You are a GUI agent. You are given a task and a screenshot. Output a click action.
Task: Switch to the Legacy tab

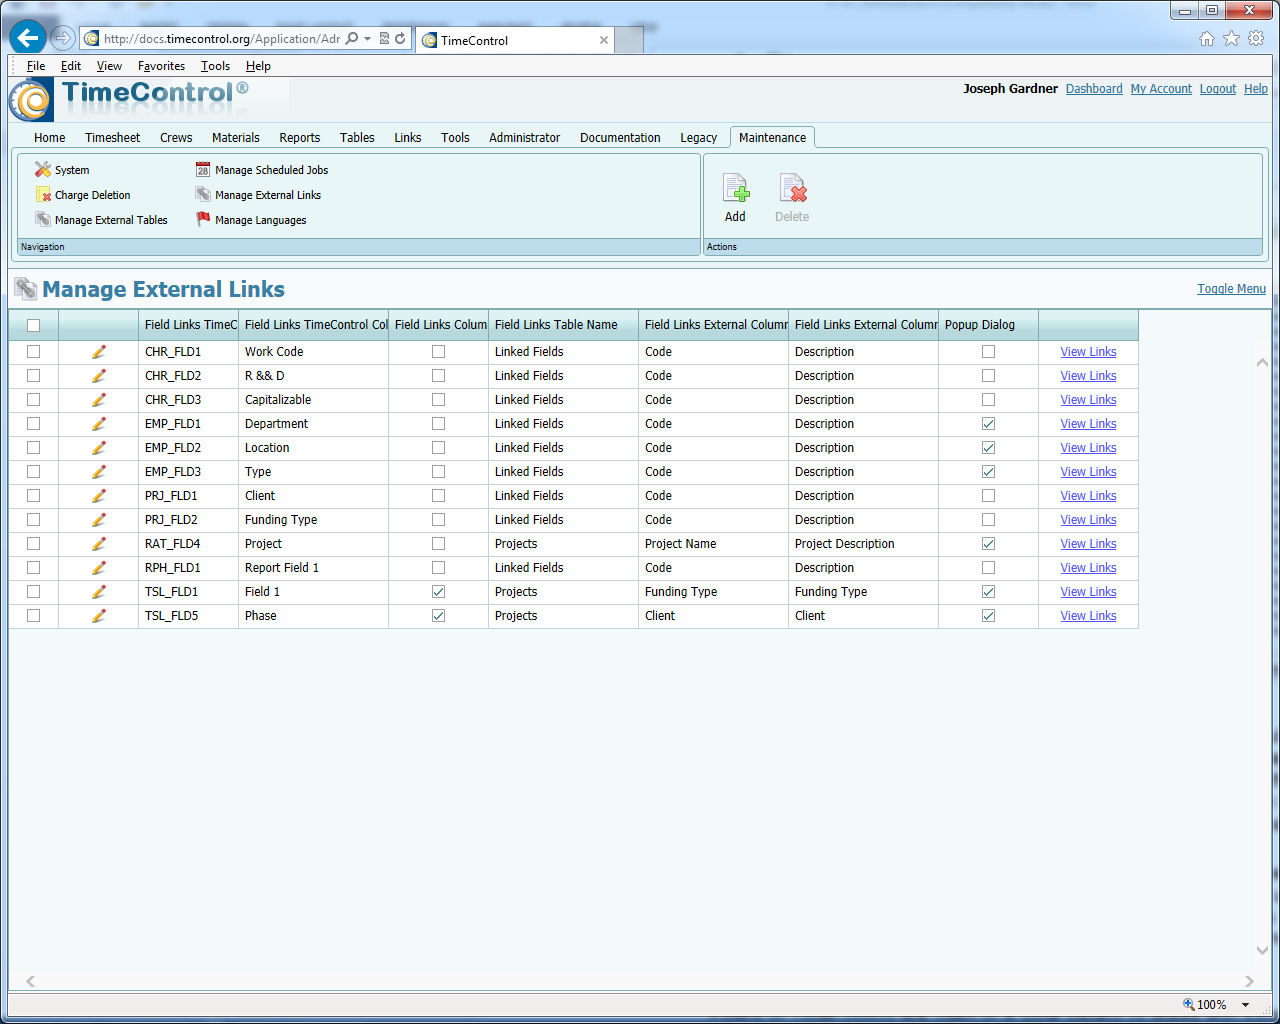pyautogui.click(x=698, y=138)
